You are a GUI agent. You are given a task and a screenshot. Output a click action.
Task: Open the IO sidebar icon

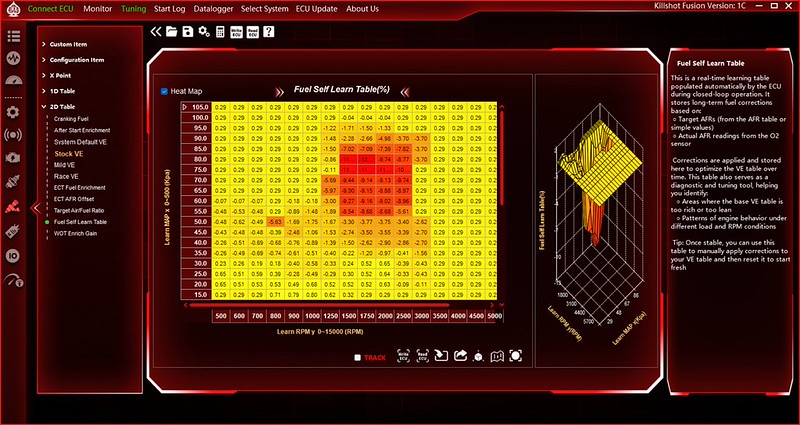(13, 255)
